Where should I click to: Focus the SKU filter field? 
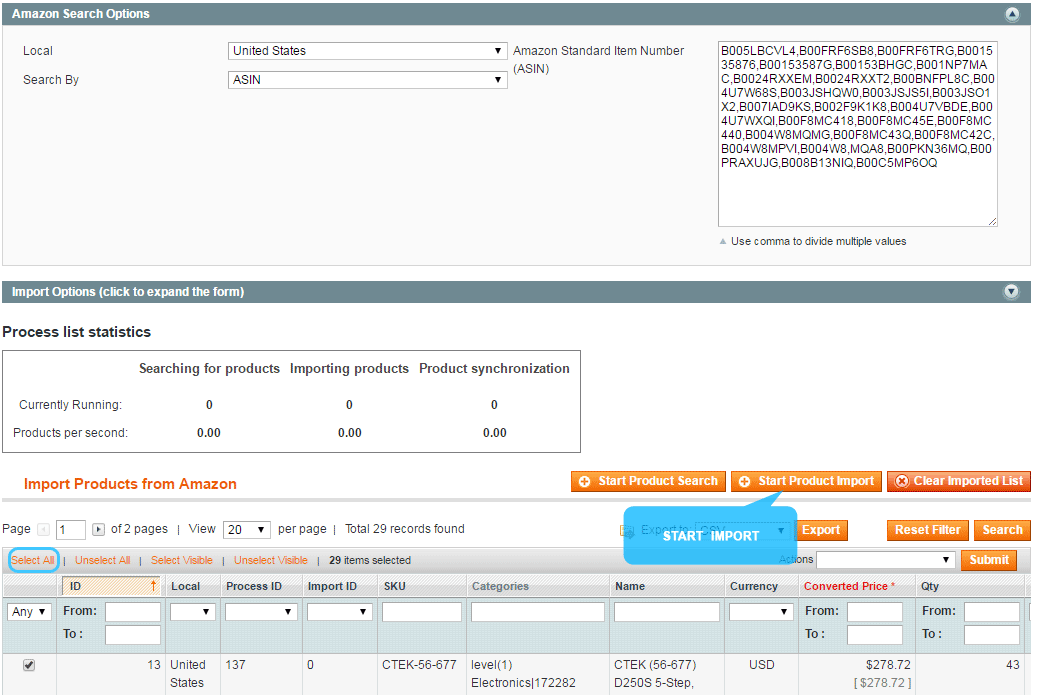[x=422, y=612]
